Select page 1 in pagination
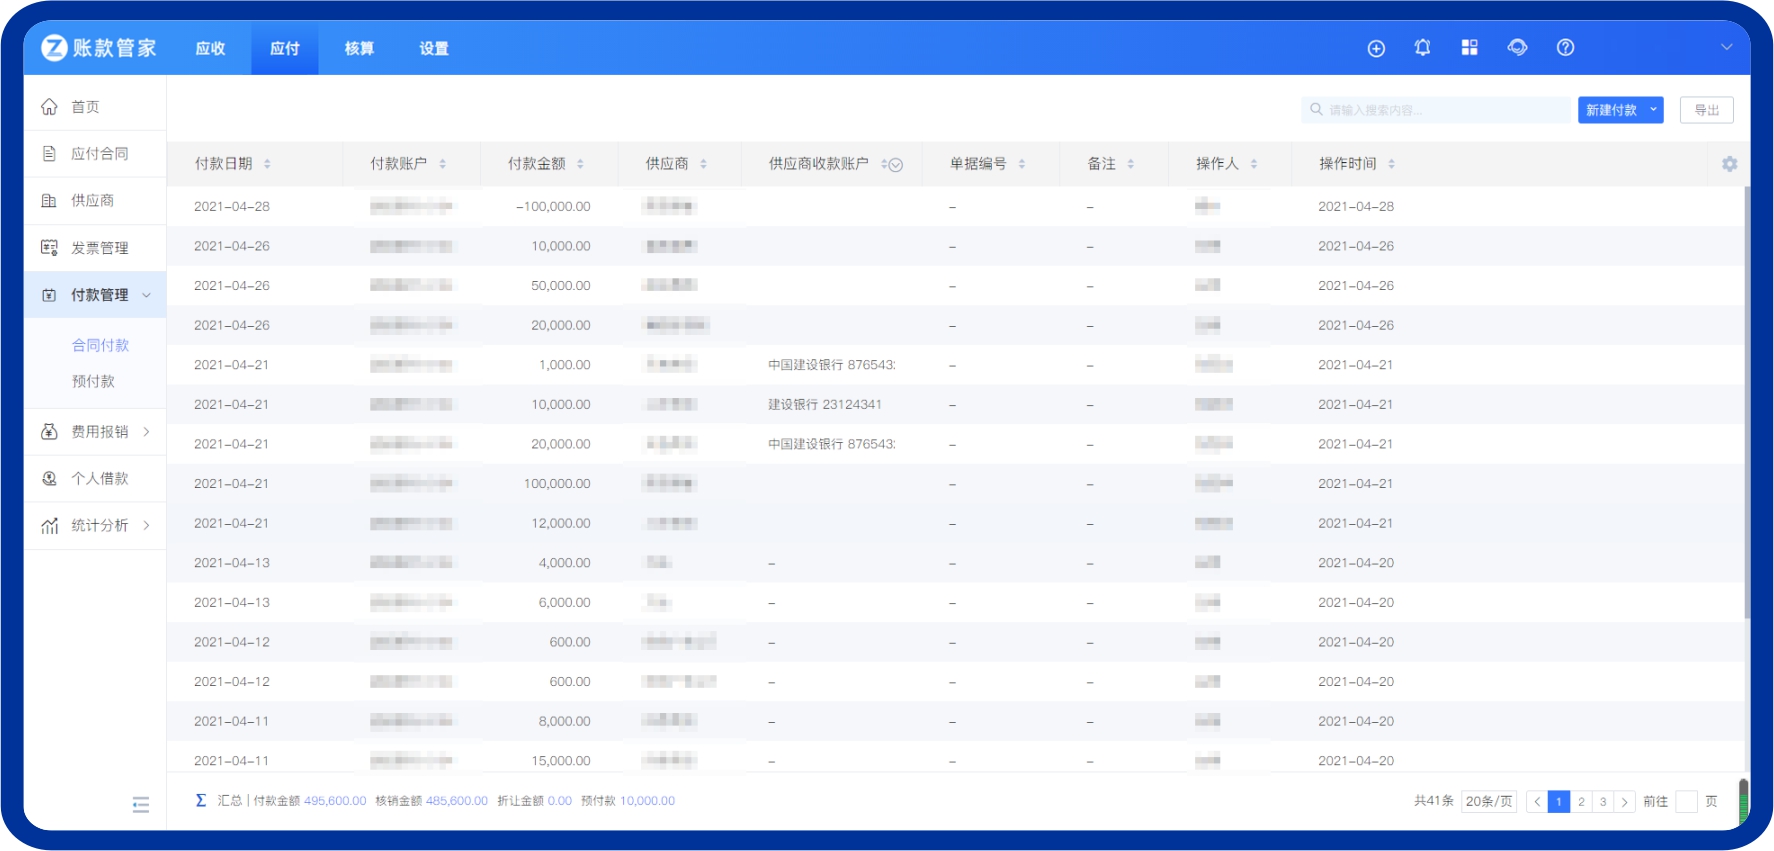 [1559, 802]
